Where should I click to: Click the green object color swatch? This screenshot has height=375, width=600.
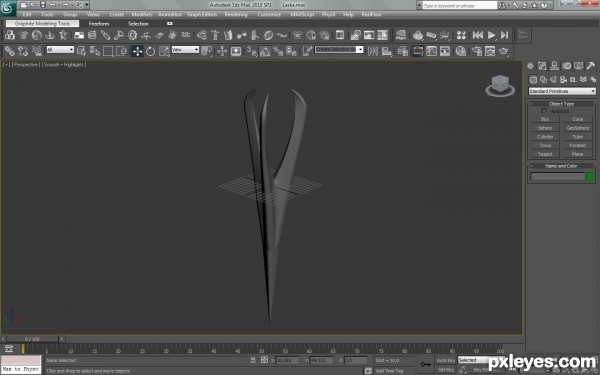pyautogui.click(x=590, y=176)
